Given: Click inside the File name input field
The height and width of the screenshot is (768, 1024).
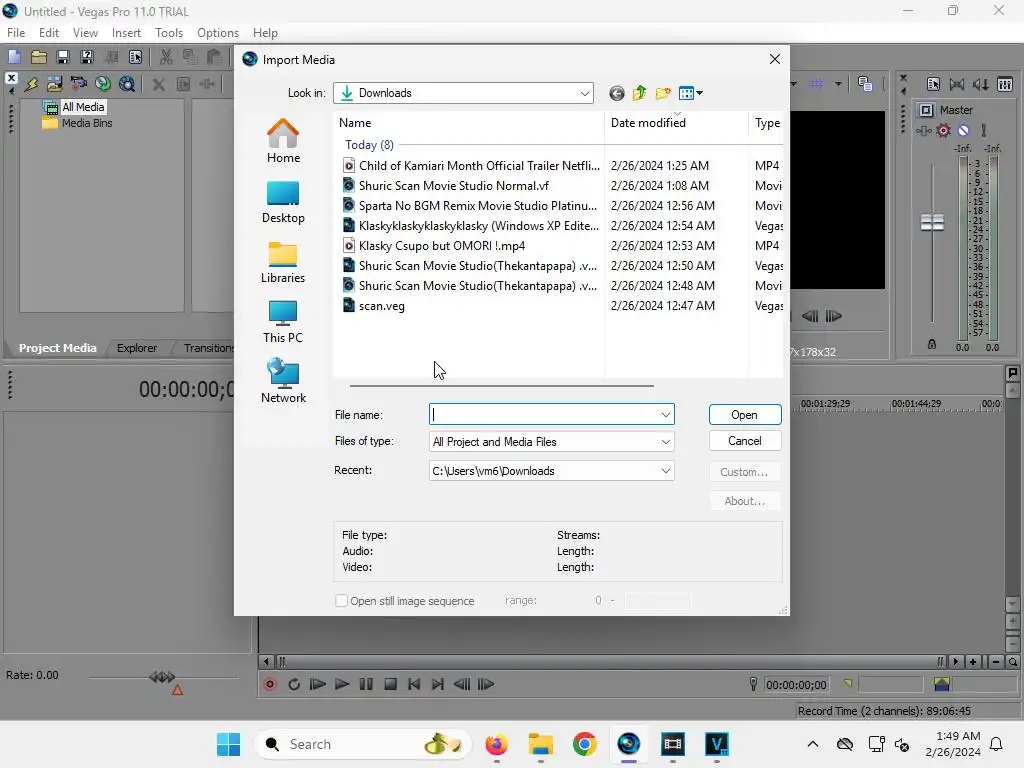Looking at the screenshot, I should tap(544, 415).
